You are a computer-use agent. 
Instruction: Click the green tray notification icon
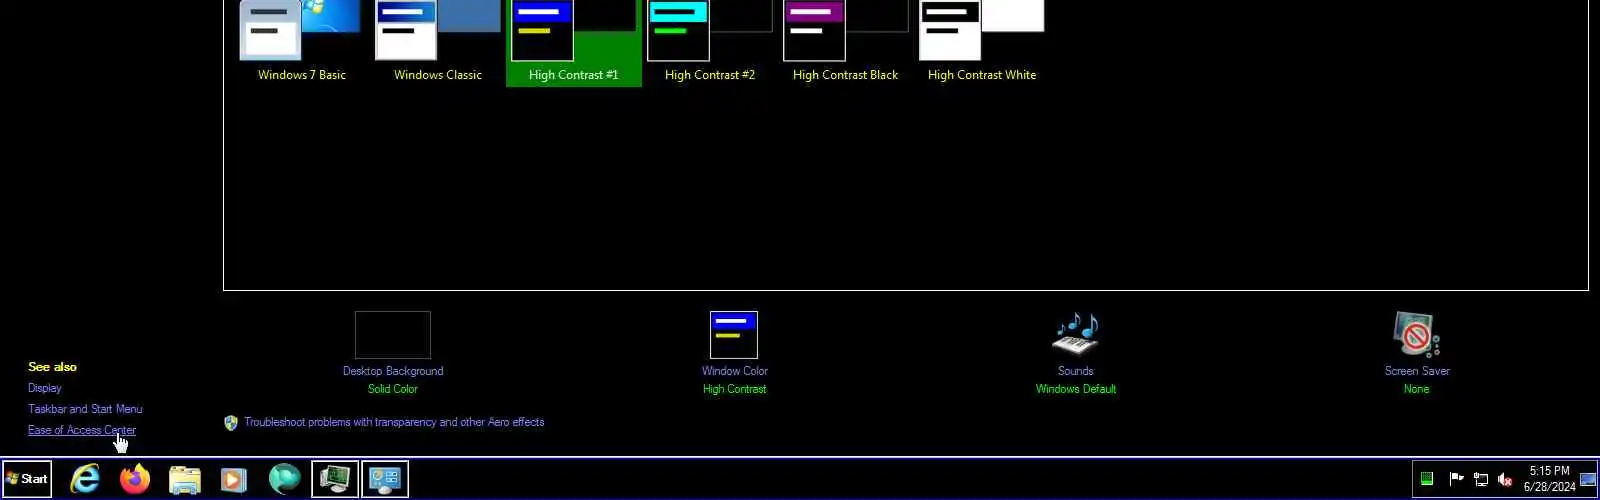click(x=1427, y=479)
